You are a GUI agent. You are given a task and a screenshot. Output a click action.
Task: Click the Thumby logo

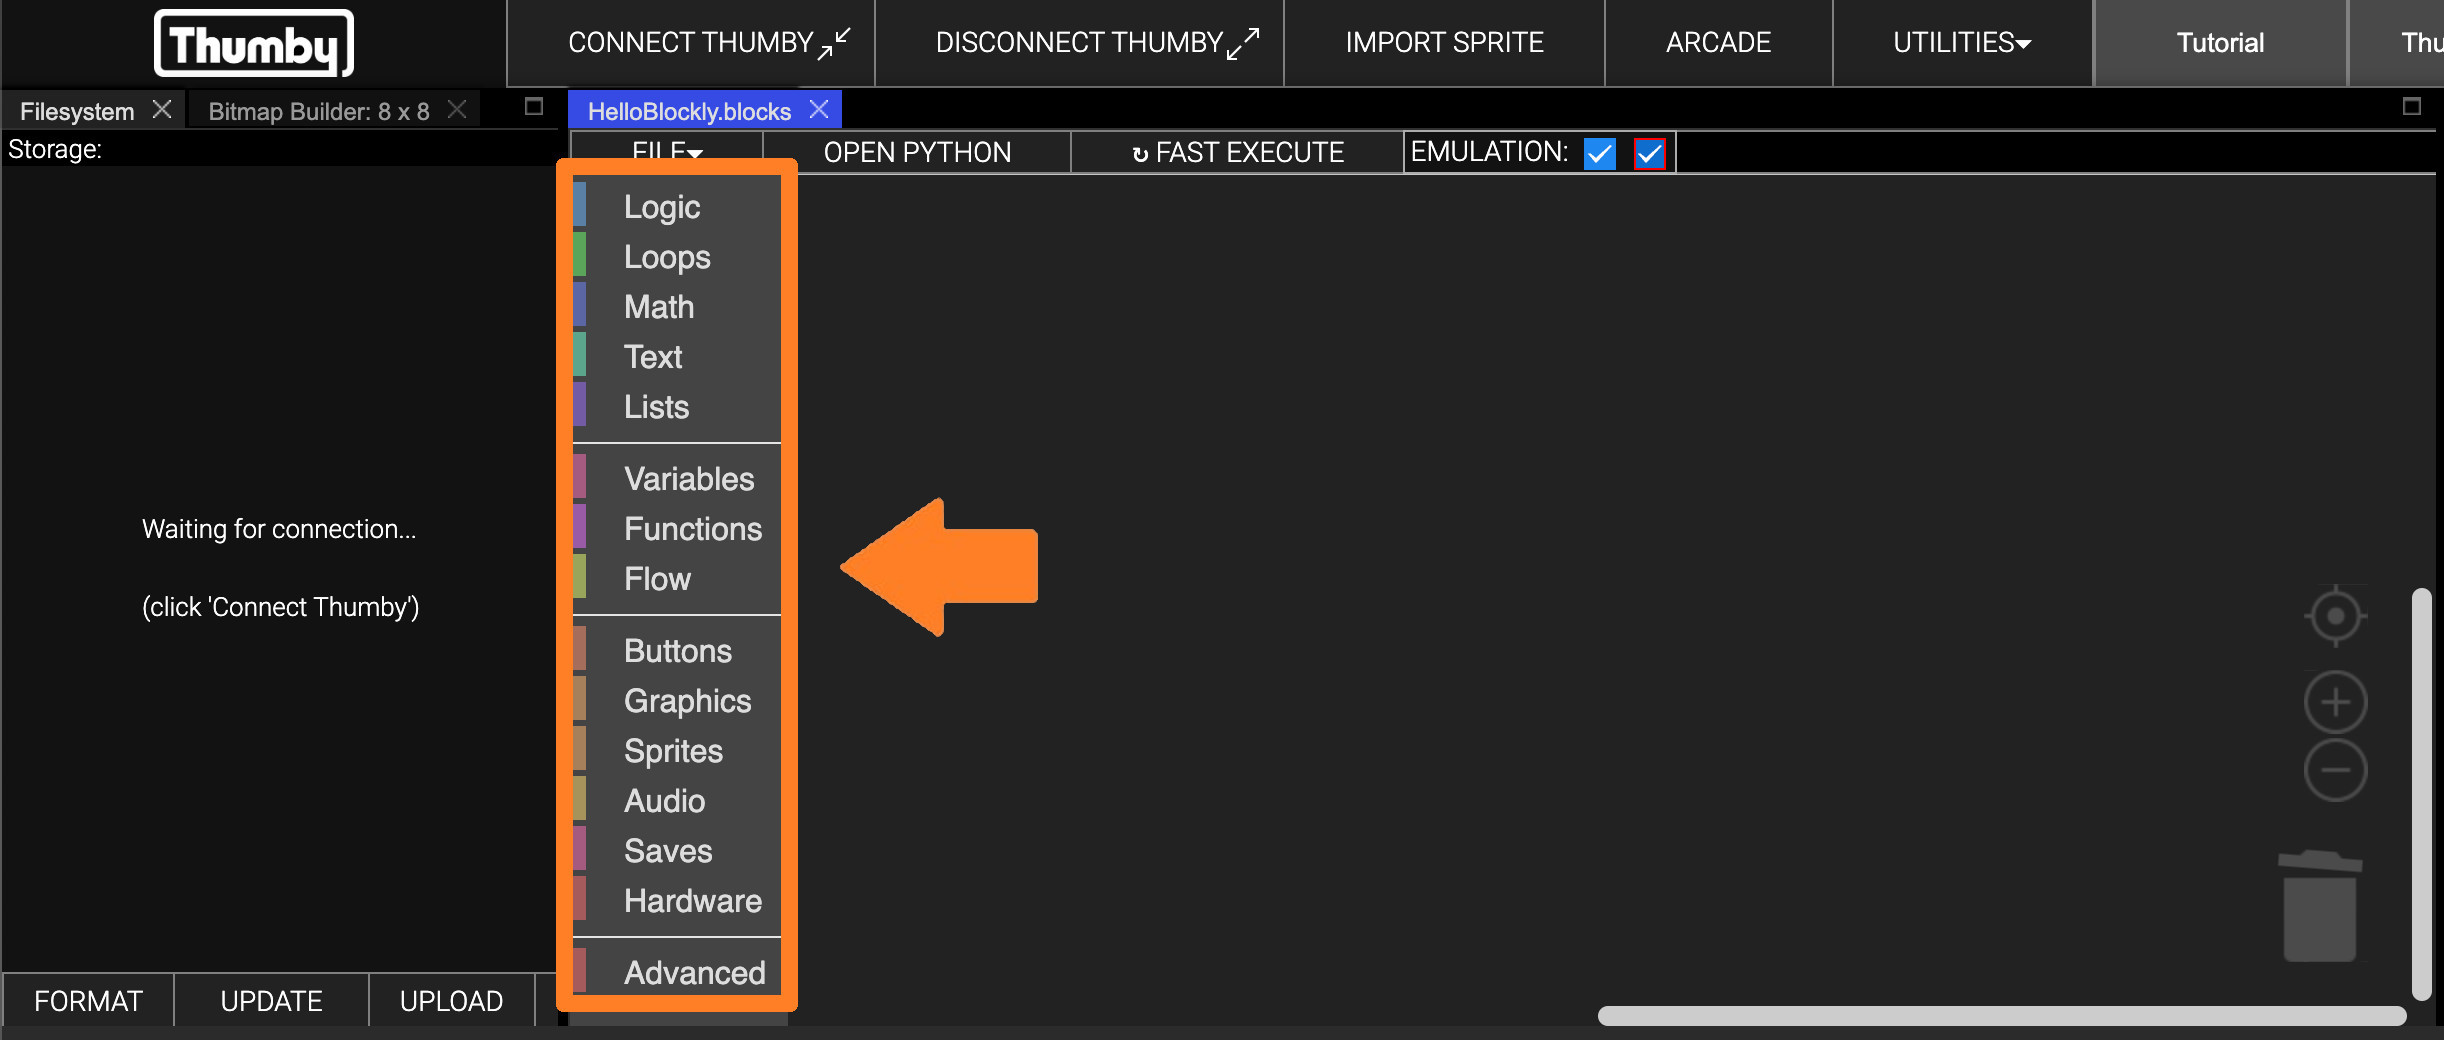pyautogui.click(x=254, y=44)
